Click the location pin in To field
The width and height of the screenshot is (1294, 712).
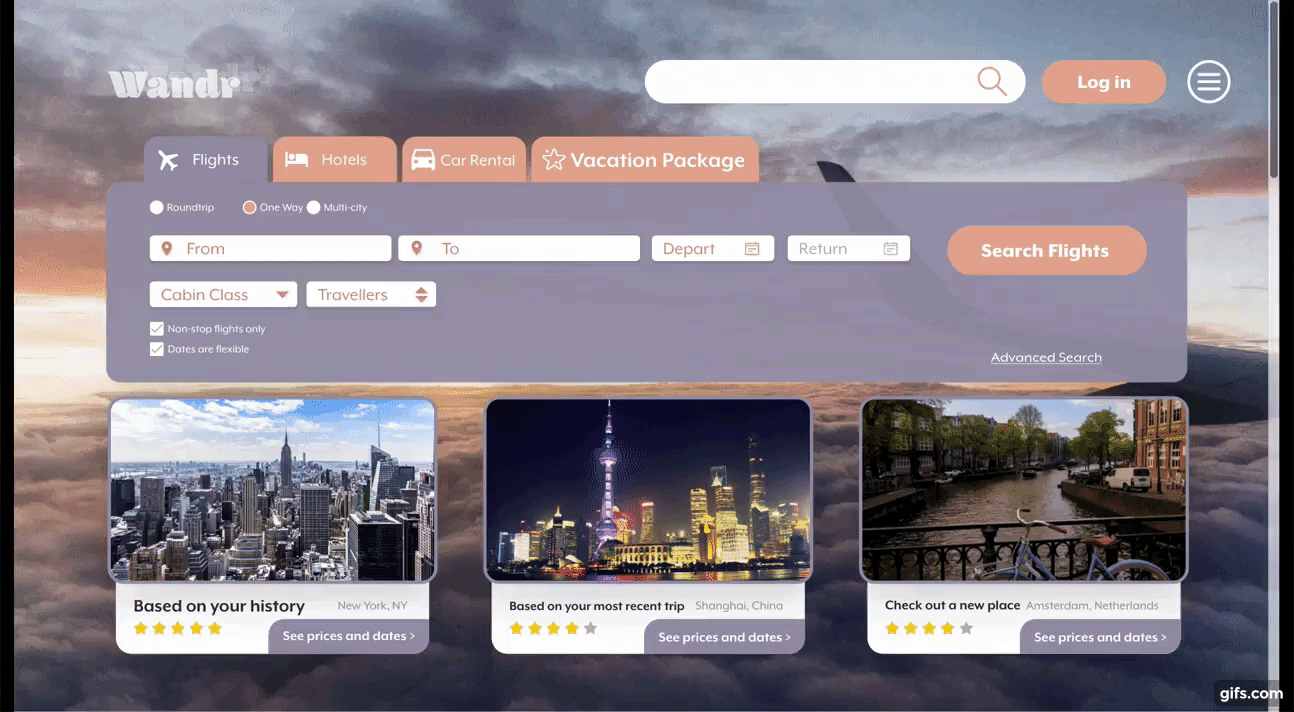[416, 248]
